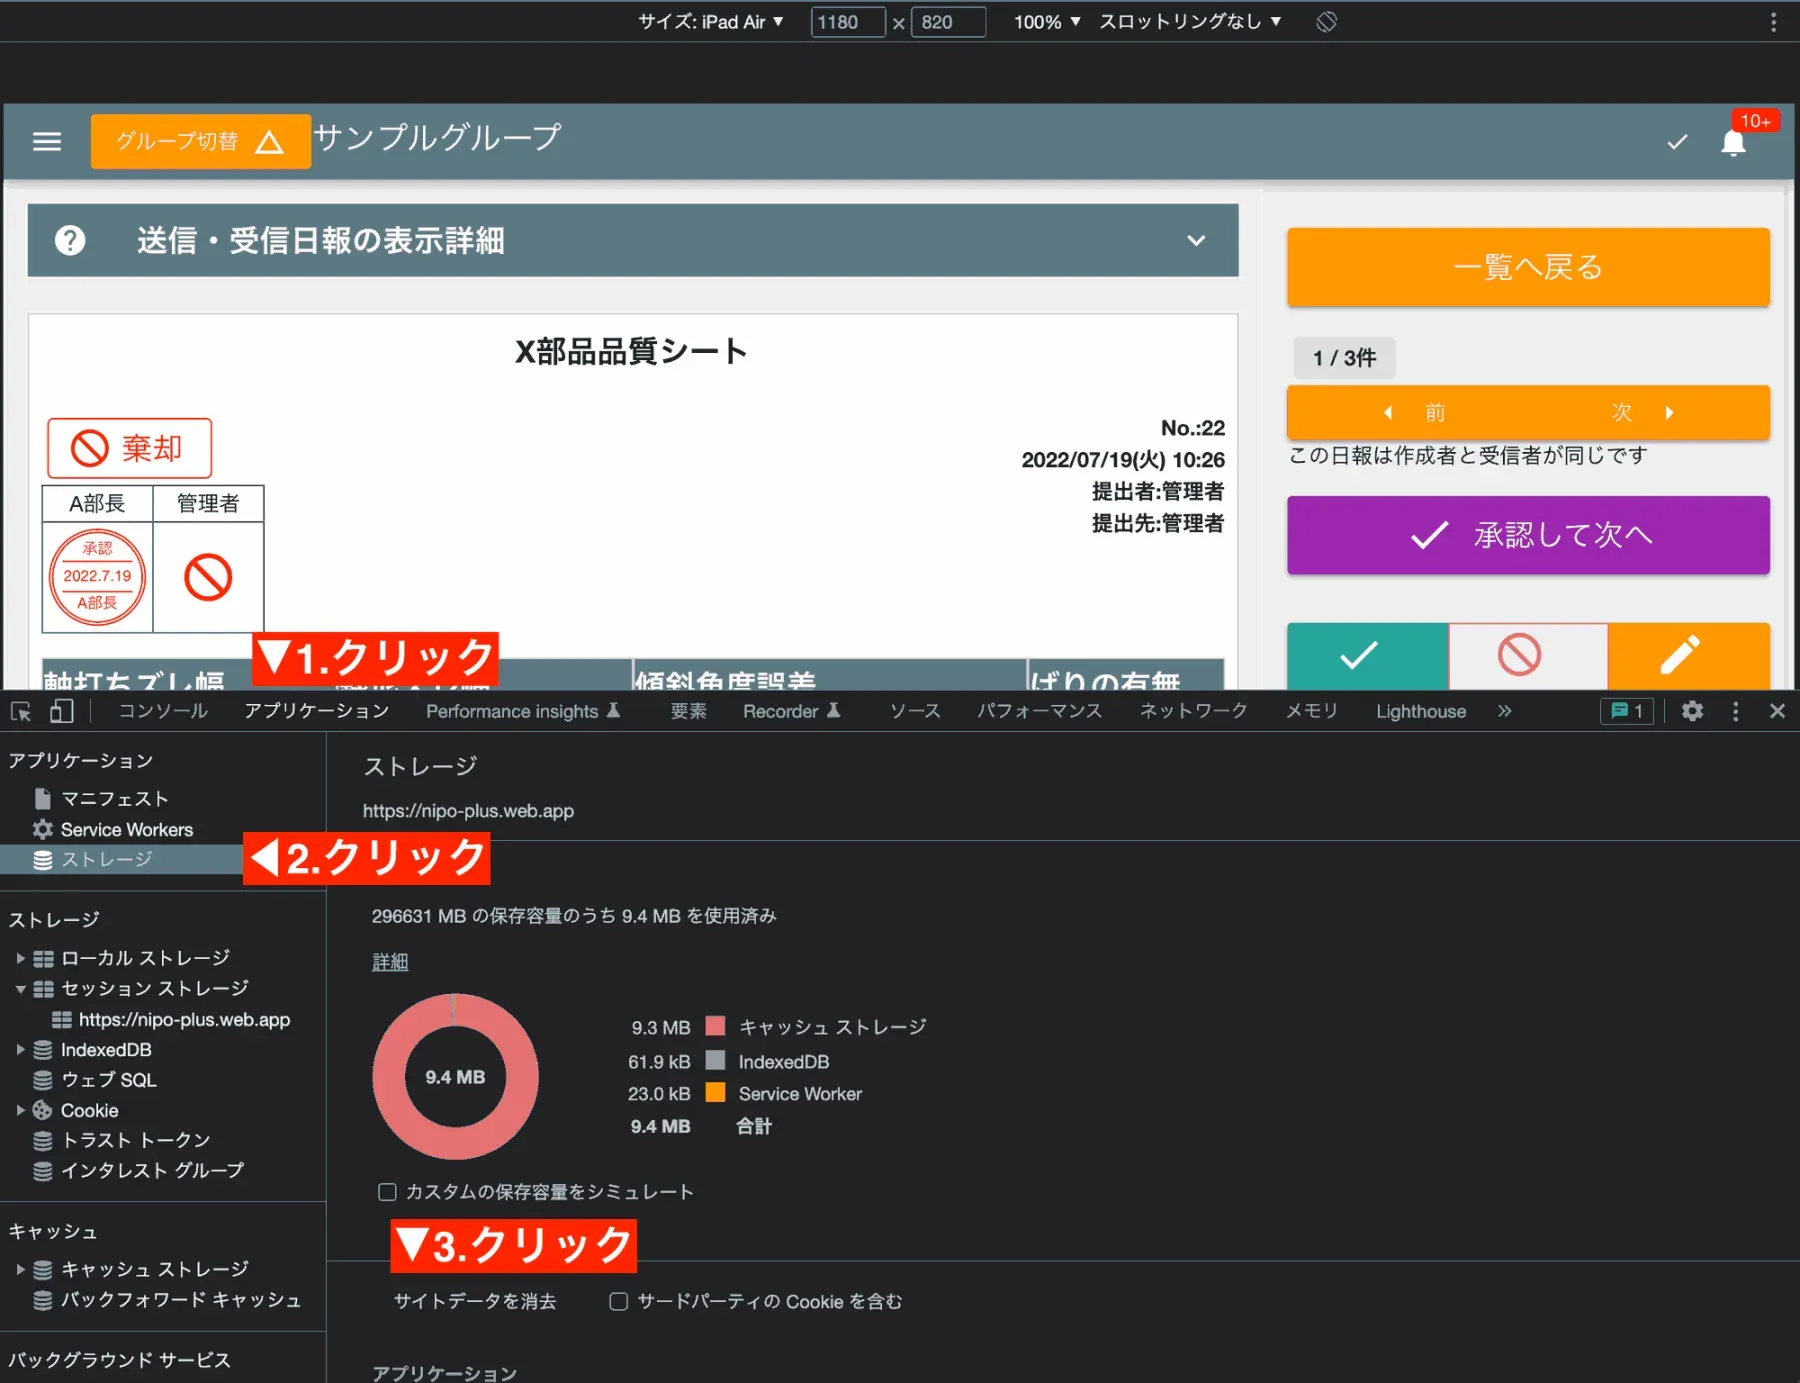Open the hamburger menu icon

pyautogui.click(x=47, y=141)
